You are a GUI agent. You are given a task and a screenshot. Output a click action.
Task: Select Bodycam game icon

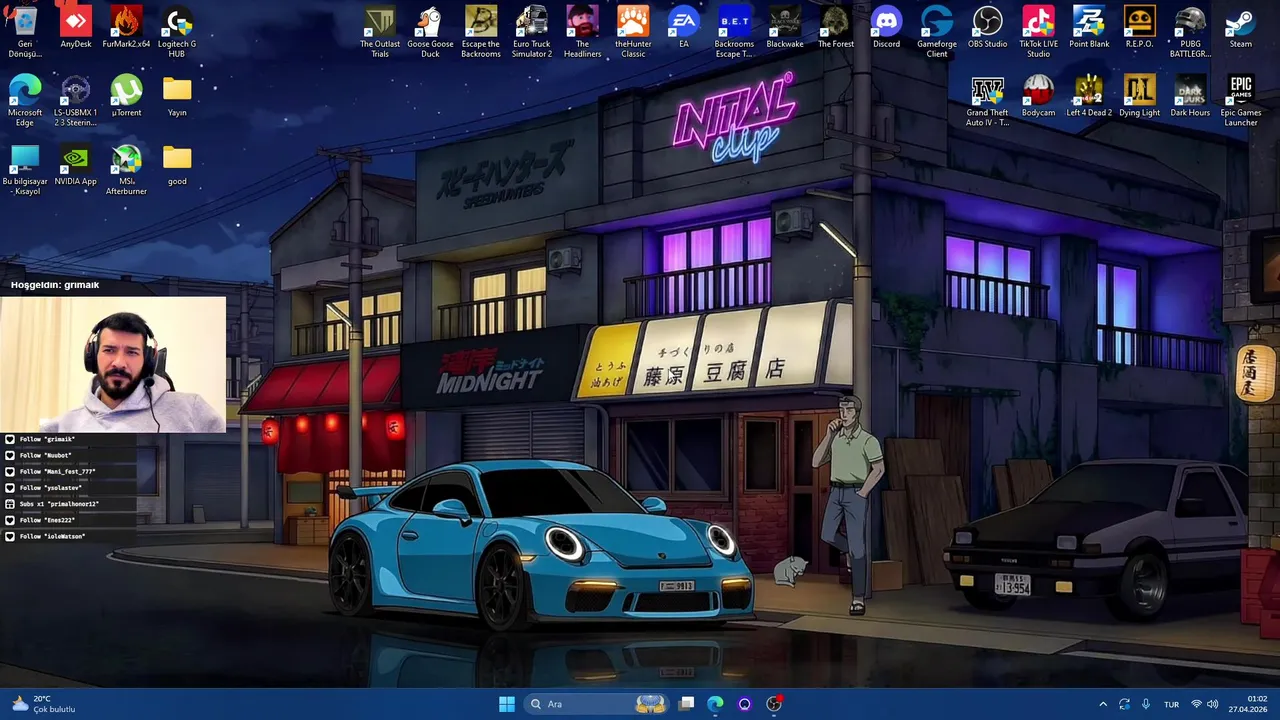point(1038,97)
